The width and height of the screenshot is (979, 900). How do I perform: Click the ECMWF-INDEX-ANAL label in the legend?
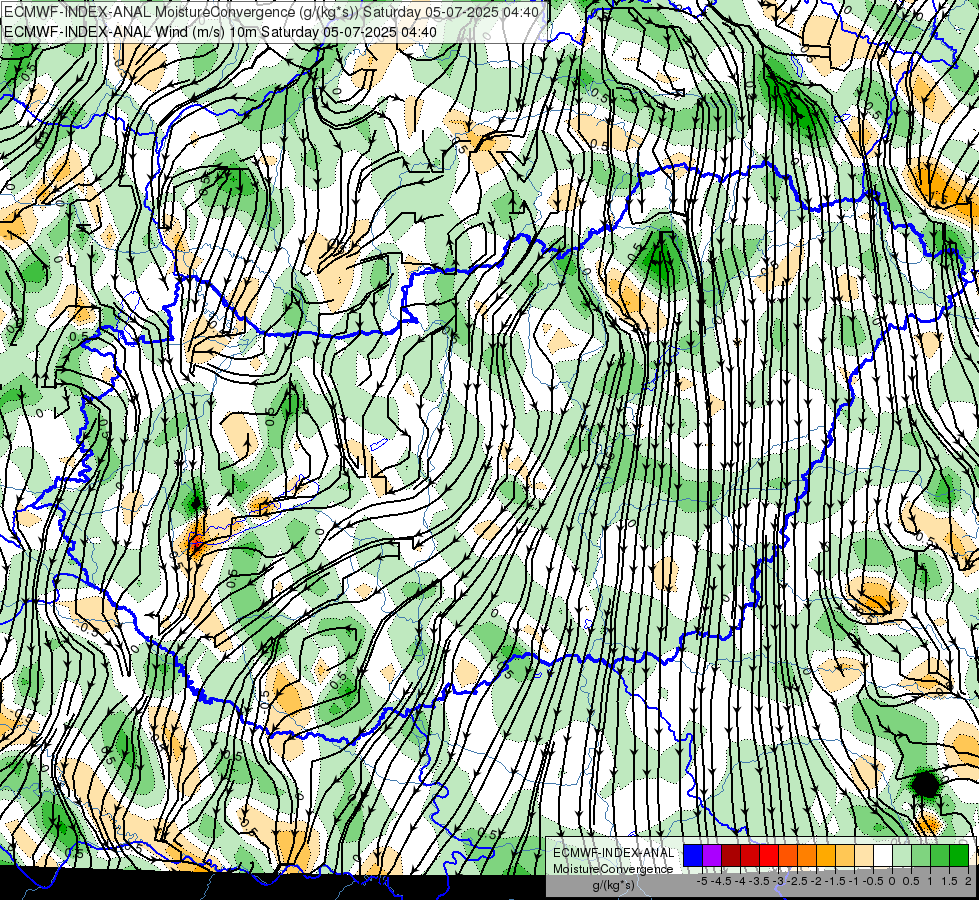(614, 853)
